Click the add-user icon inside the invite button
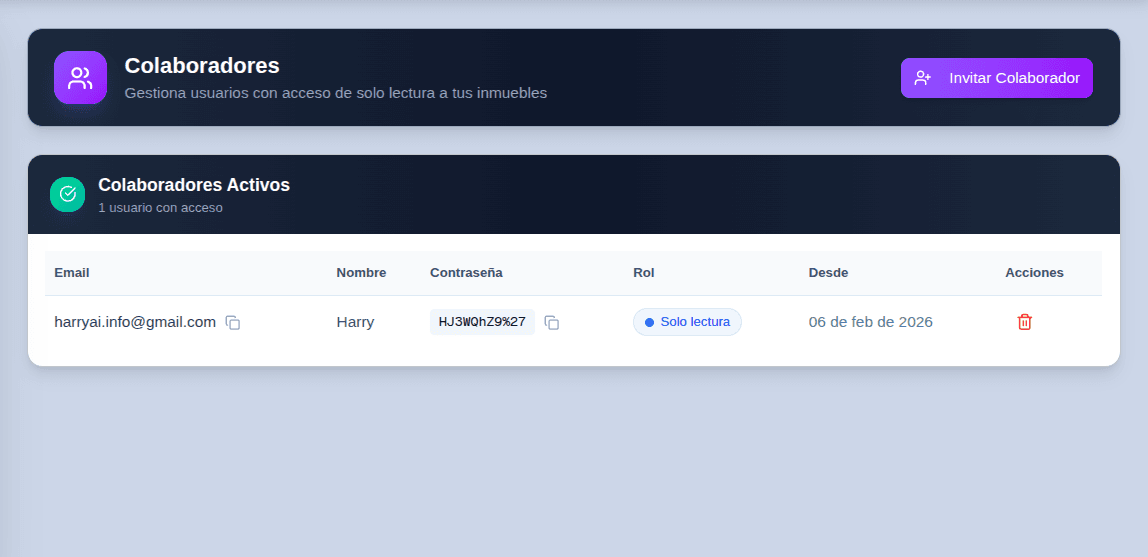The height and width of the screenshot is (557, 1148). [923, 78]
